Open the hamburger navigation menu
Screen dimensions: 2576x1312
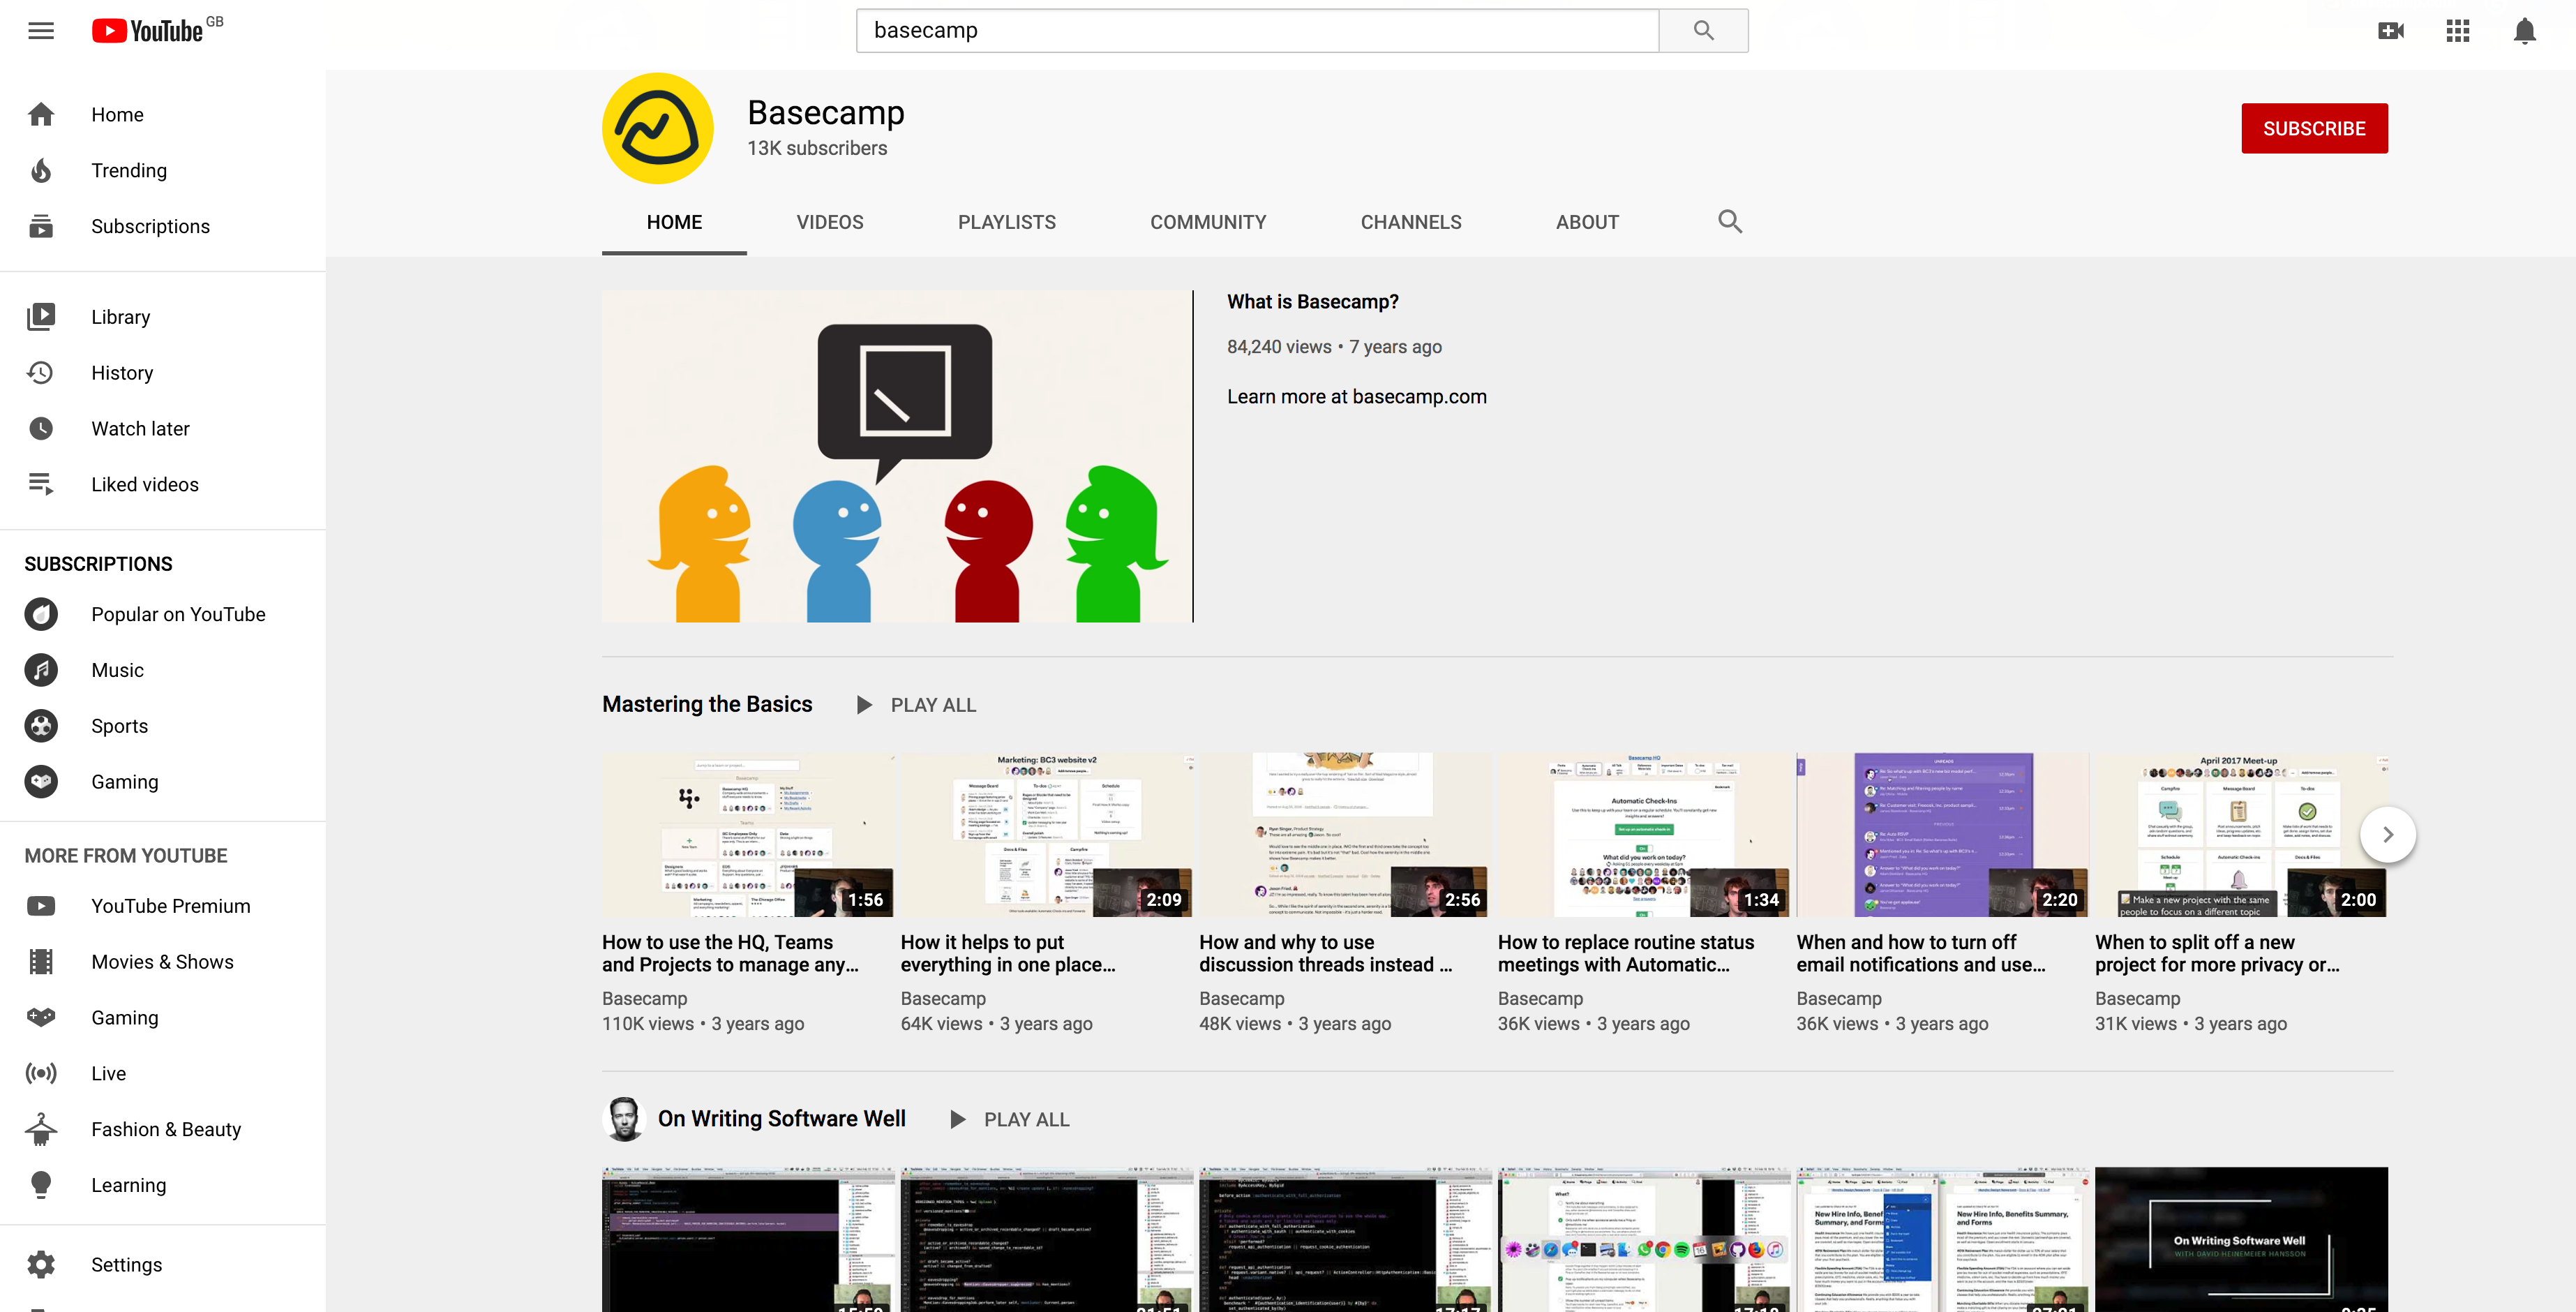pos(41,30)
